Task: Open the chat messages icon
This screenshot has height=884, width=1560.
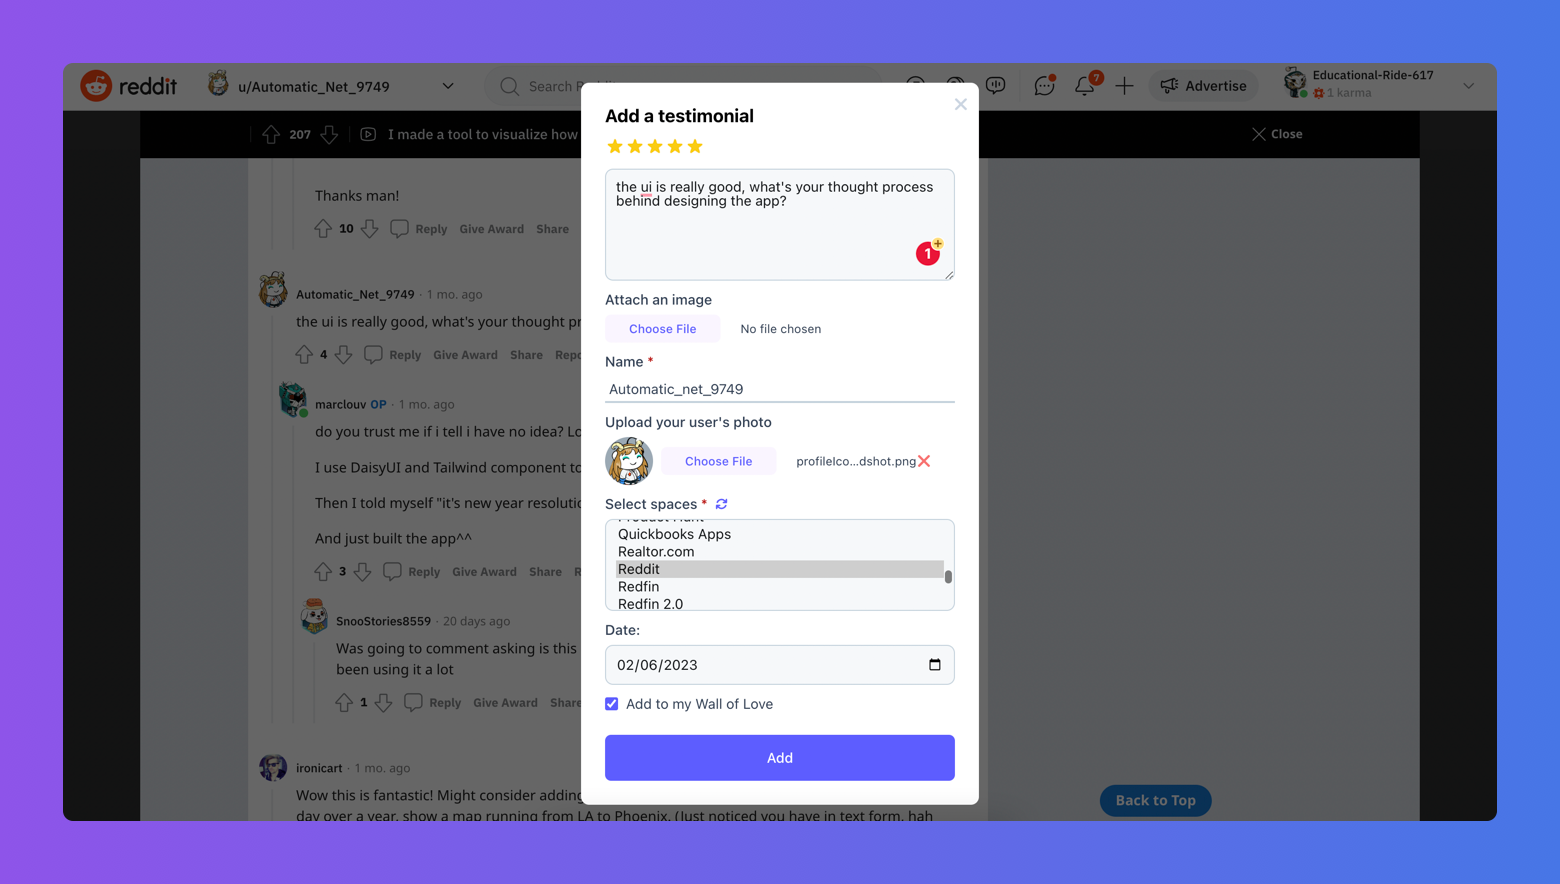Action: pos(1044,86)
